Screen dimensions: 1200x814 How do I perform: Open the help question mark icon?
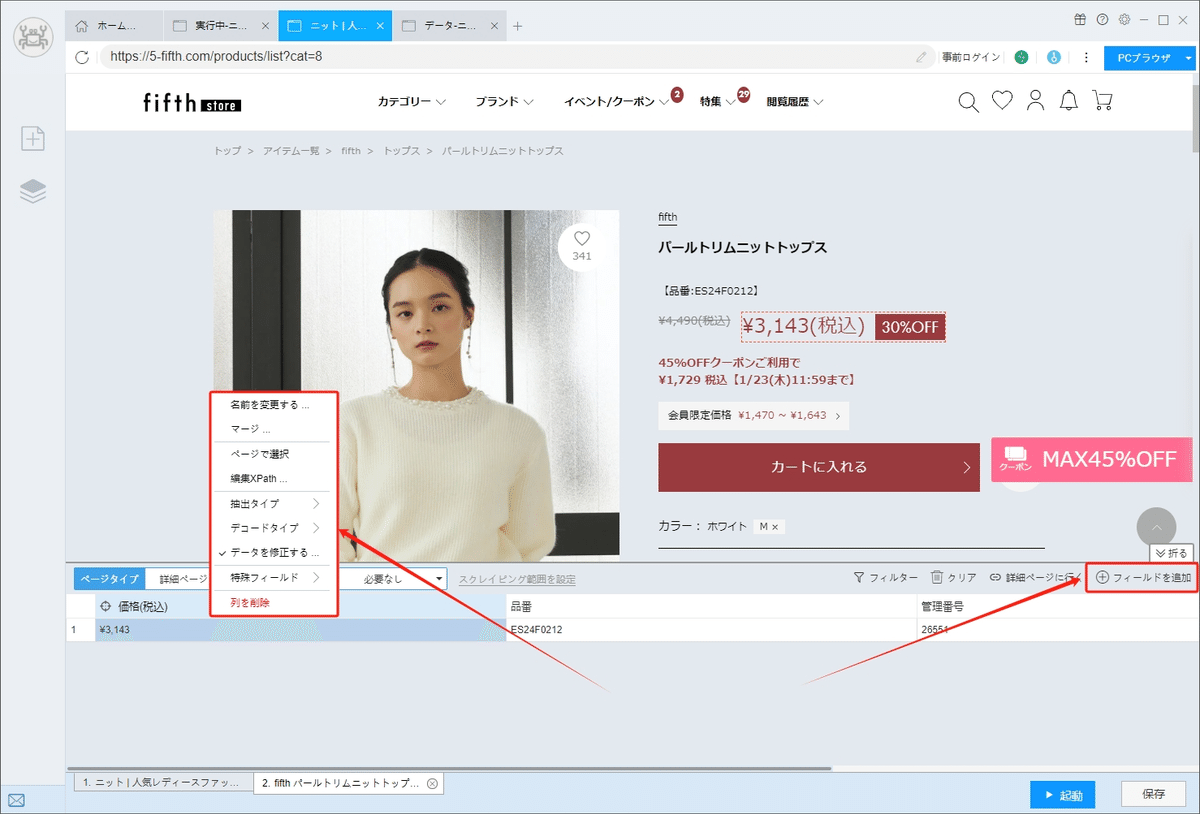(1102, 19)
